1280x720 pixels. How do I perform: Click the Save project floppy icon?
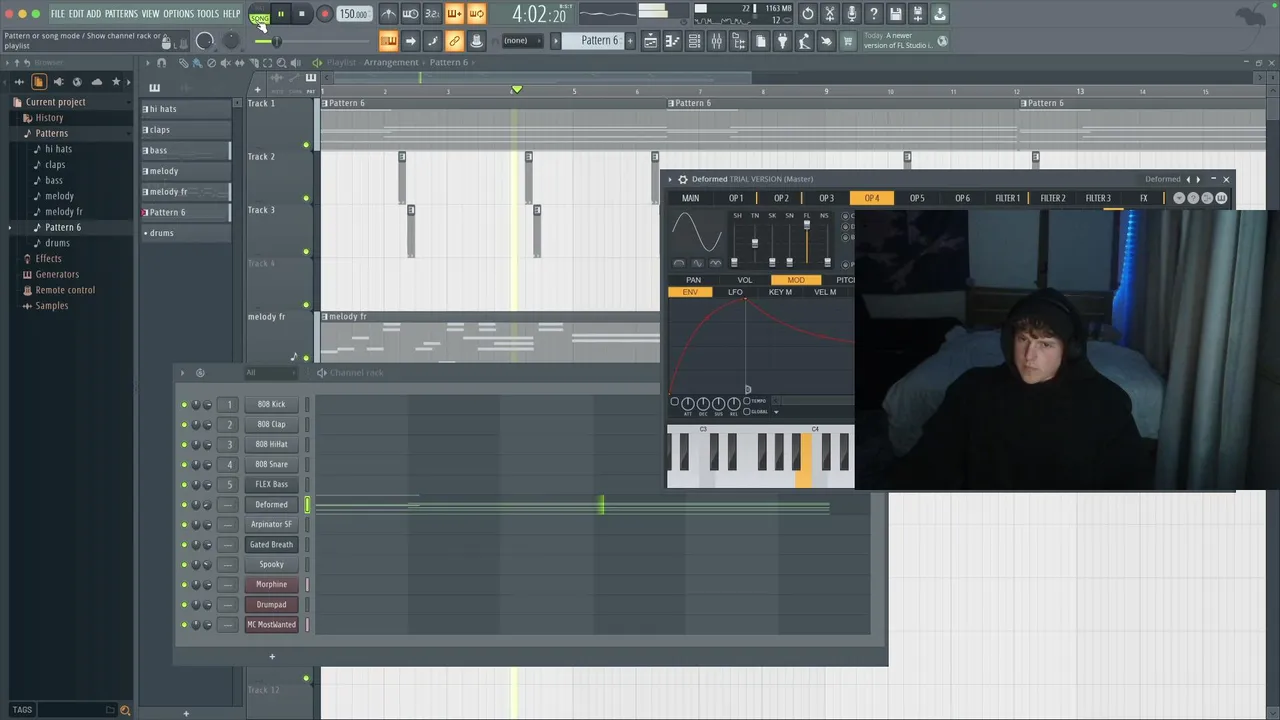(x=896, y=14)
